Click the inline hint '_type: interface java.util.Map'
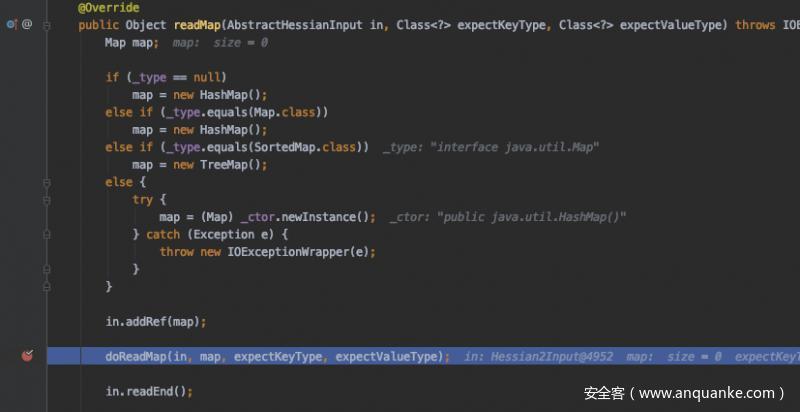 coord(491,147)
